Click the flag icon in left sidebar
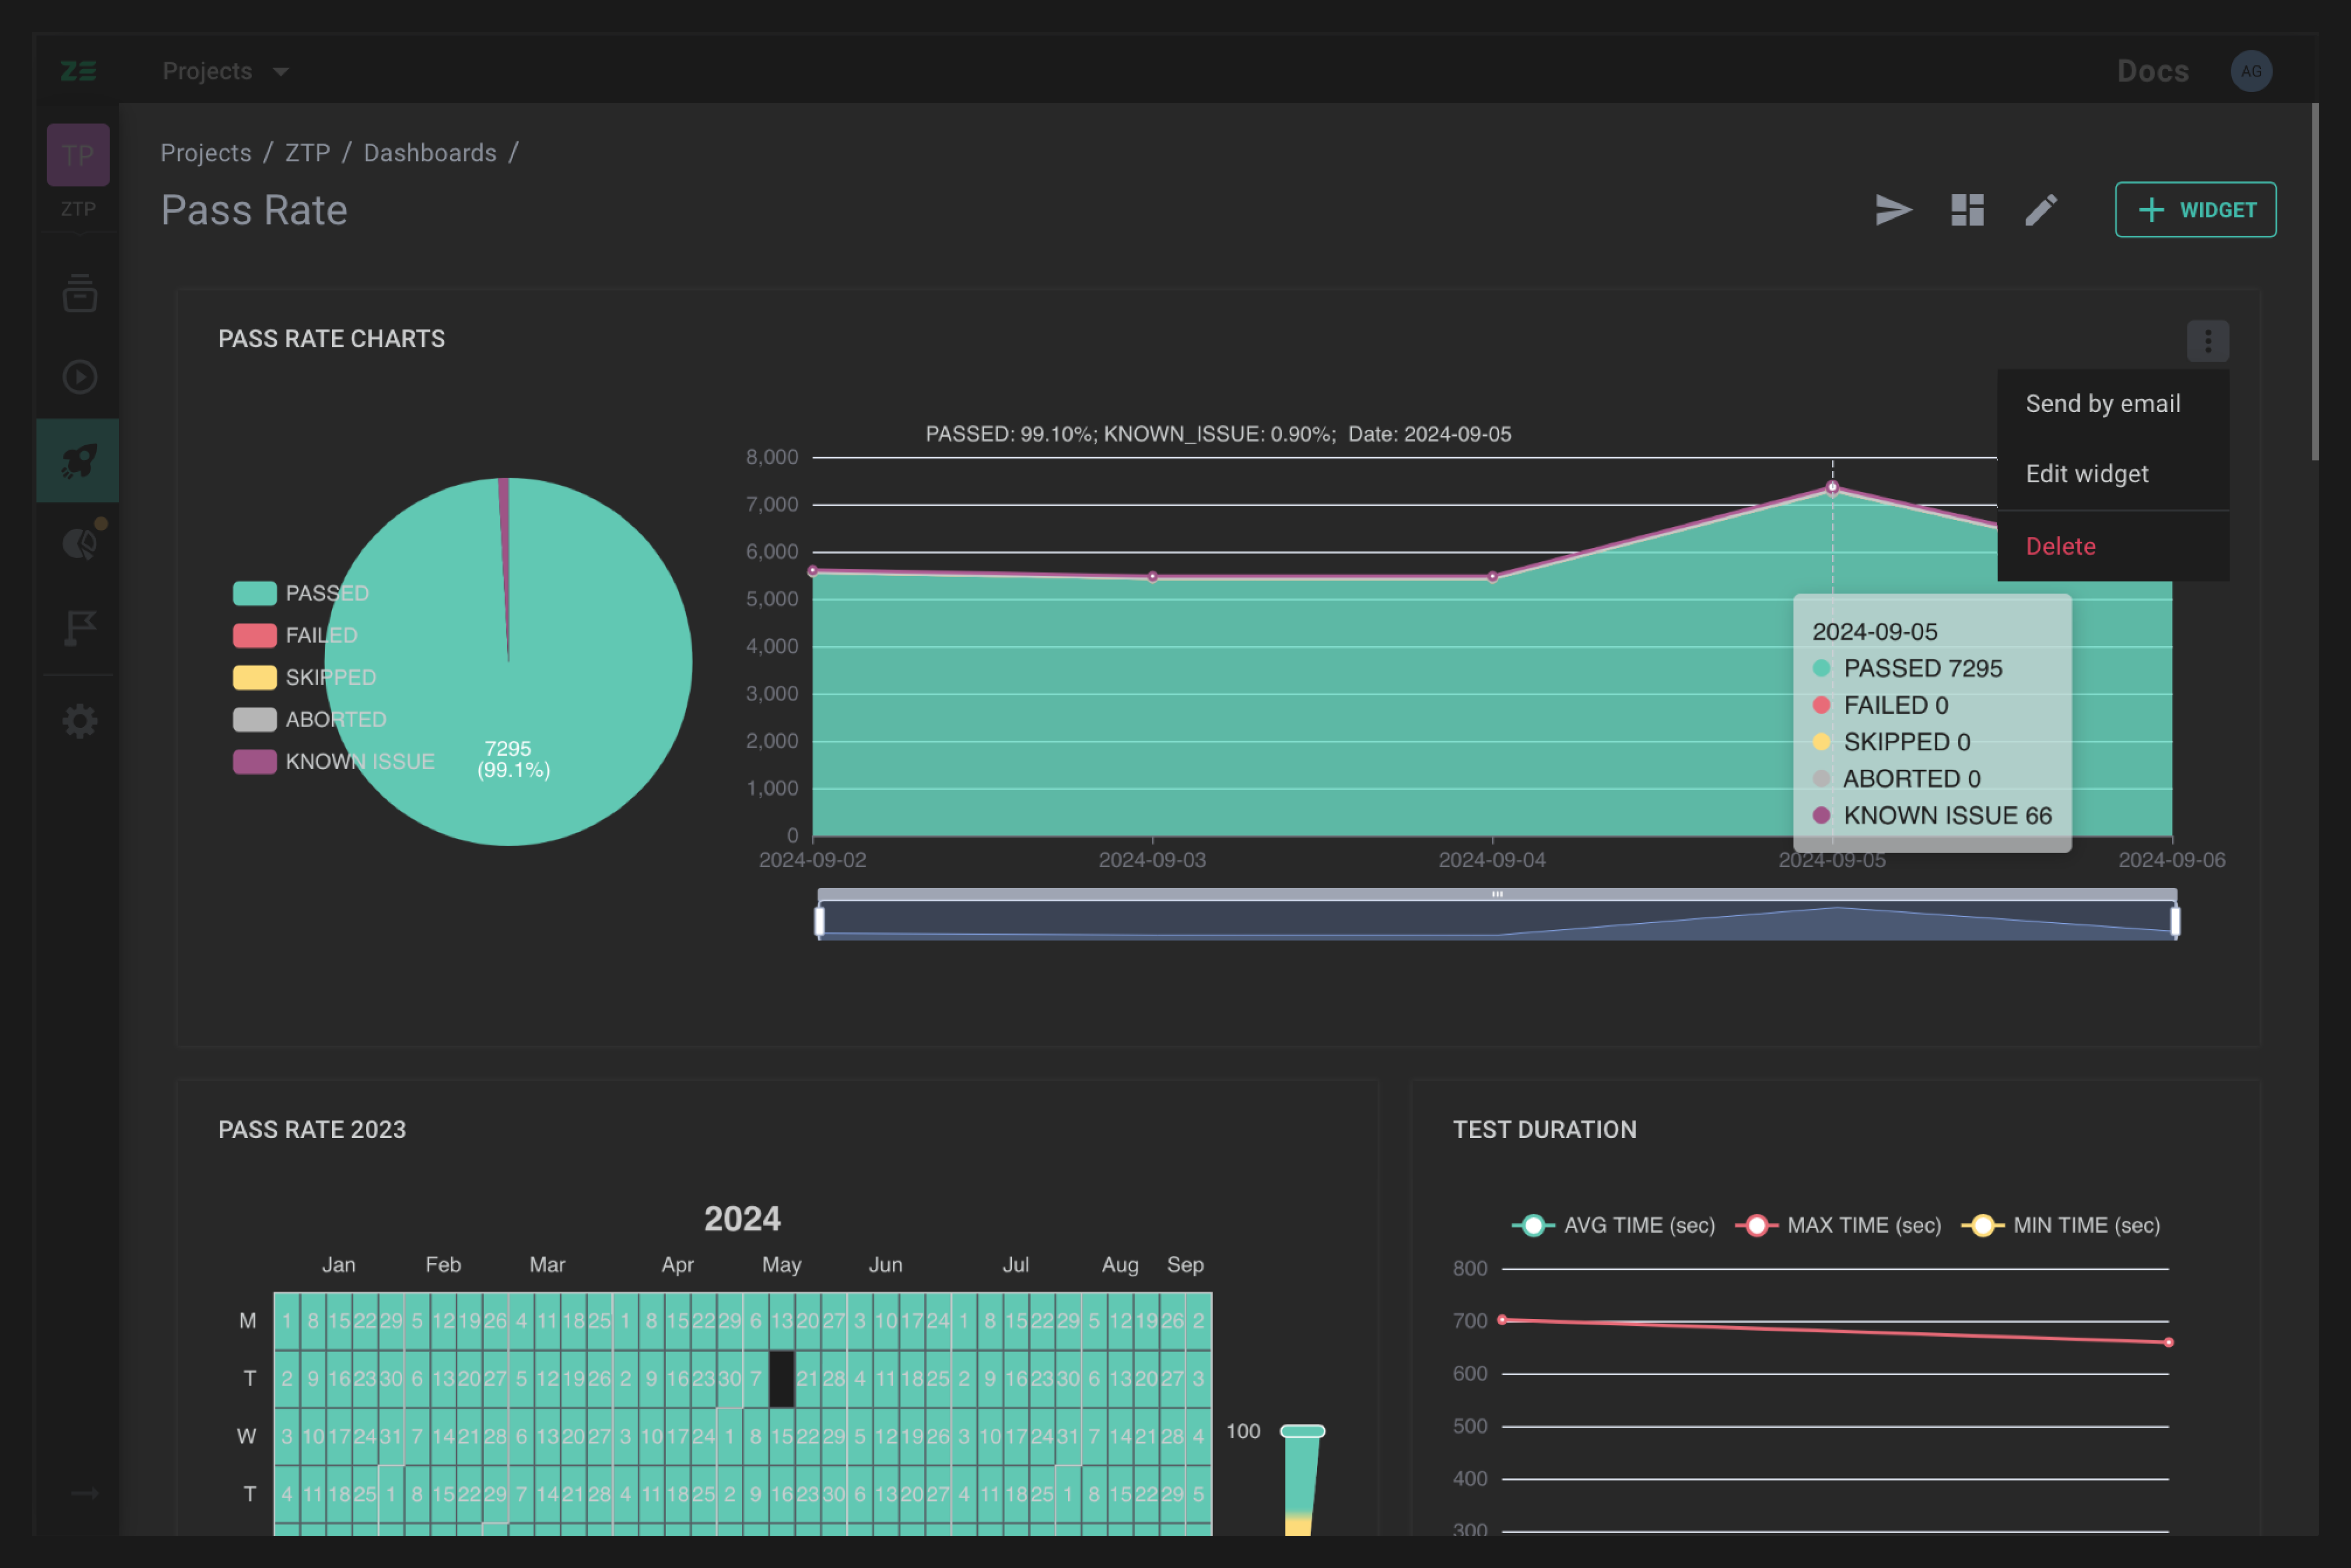 pos(80,626)
